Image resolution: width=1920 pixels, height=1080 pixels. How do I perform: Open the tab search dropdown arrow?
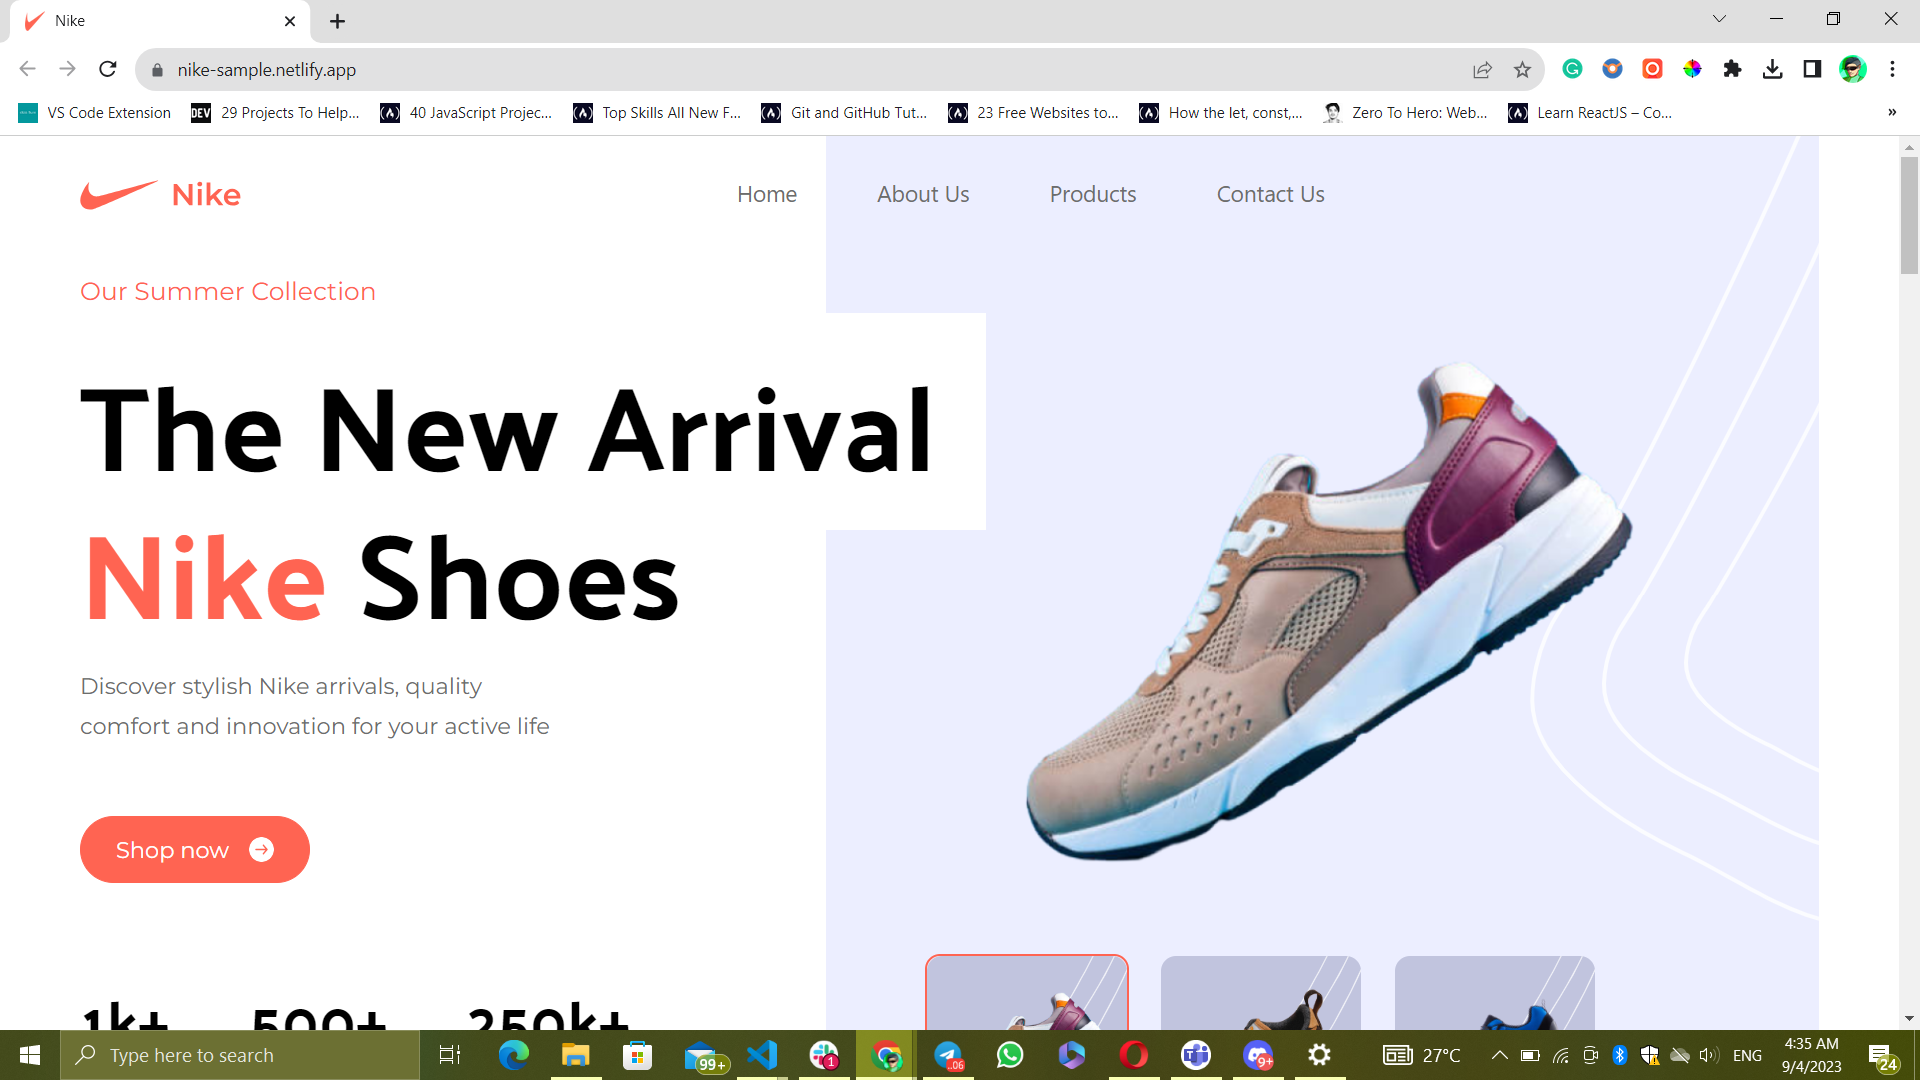tap(1719, 19)
